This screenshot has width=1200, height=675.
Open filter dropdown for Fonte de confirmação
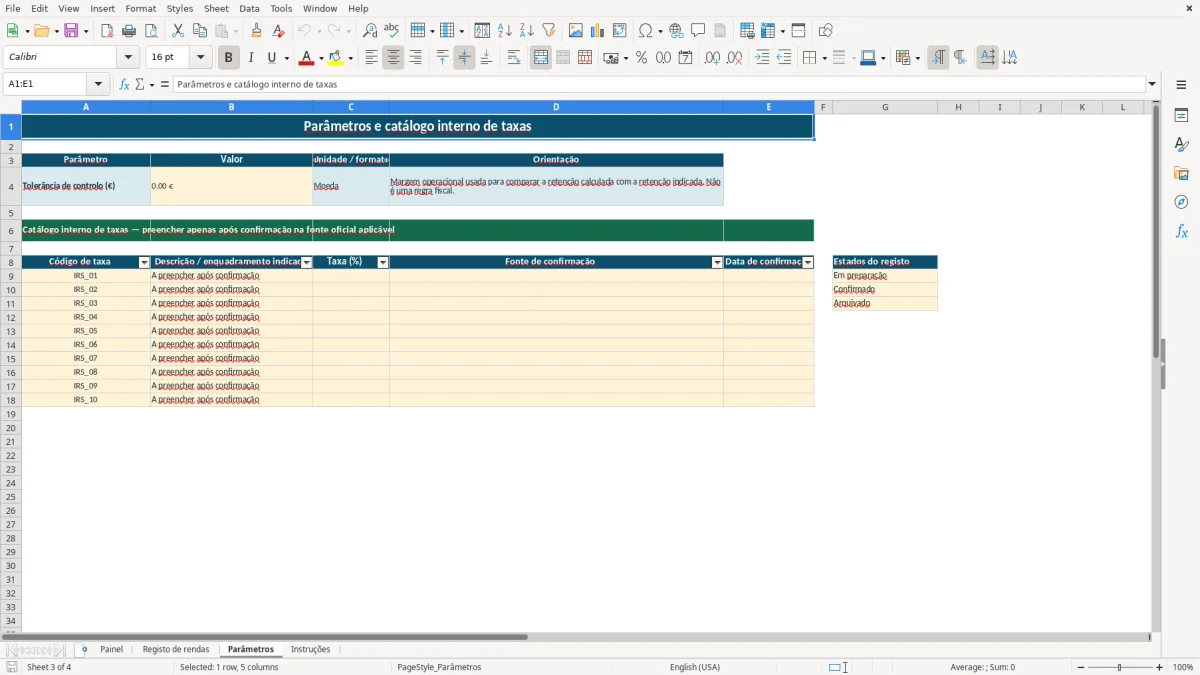(717, 262)
